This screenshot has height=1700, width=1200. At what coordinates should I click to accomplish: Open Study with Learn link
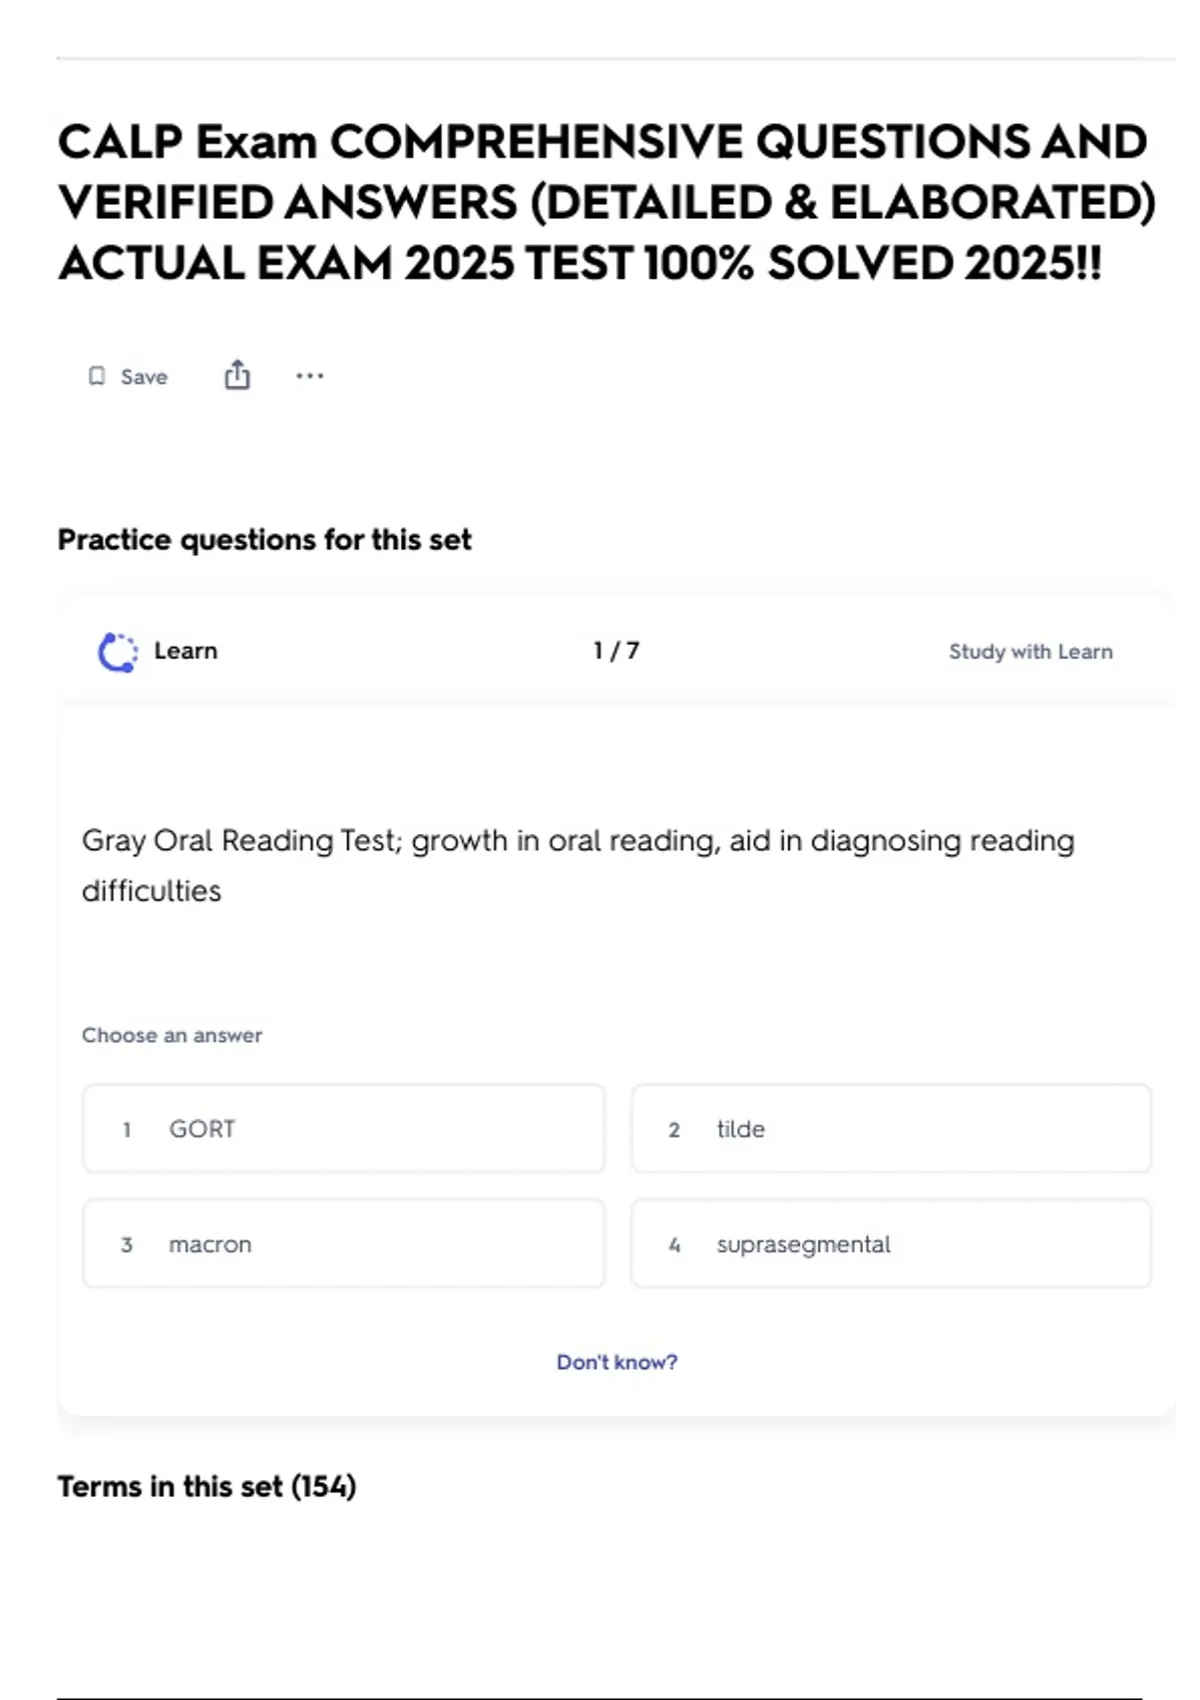pos(1030,652)
